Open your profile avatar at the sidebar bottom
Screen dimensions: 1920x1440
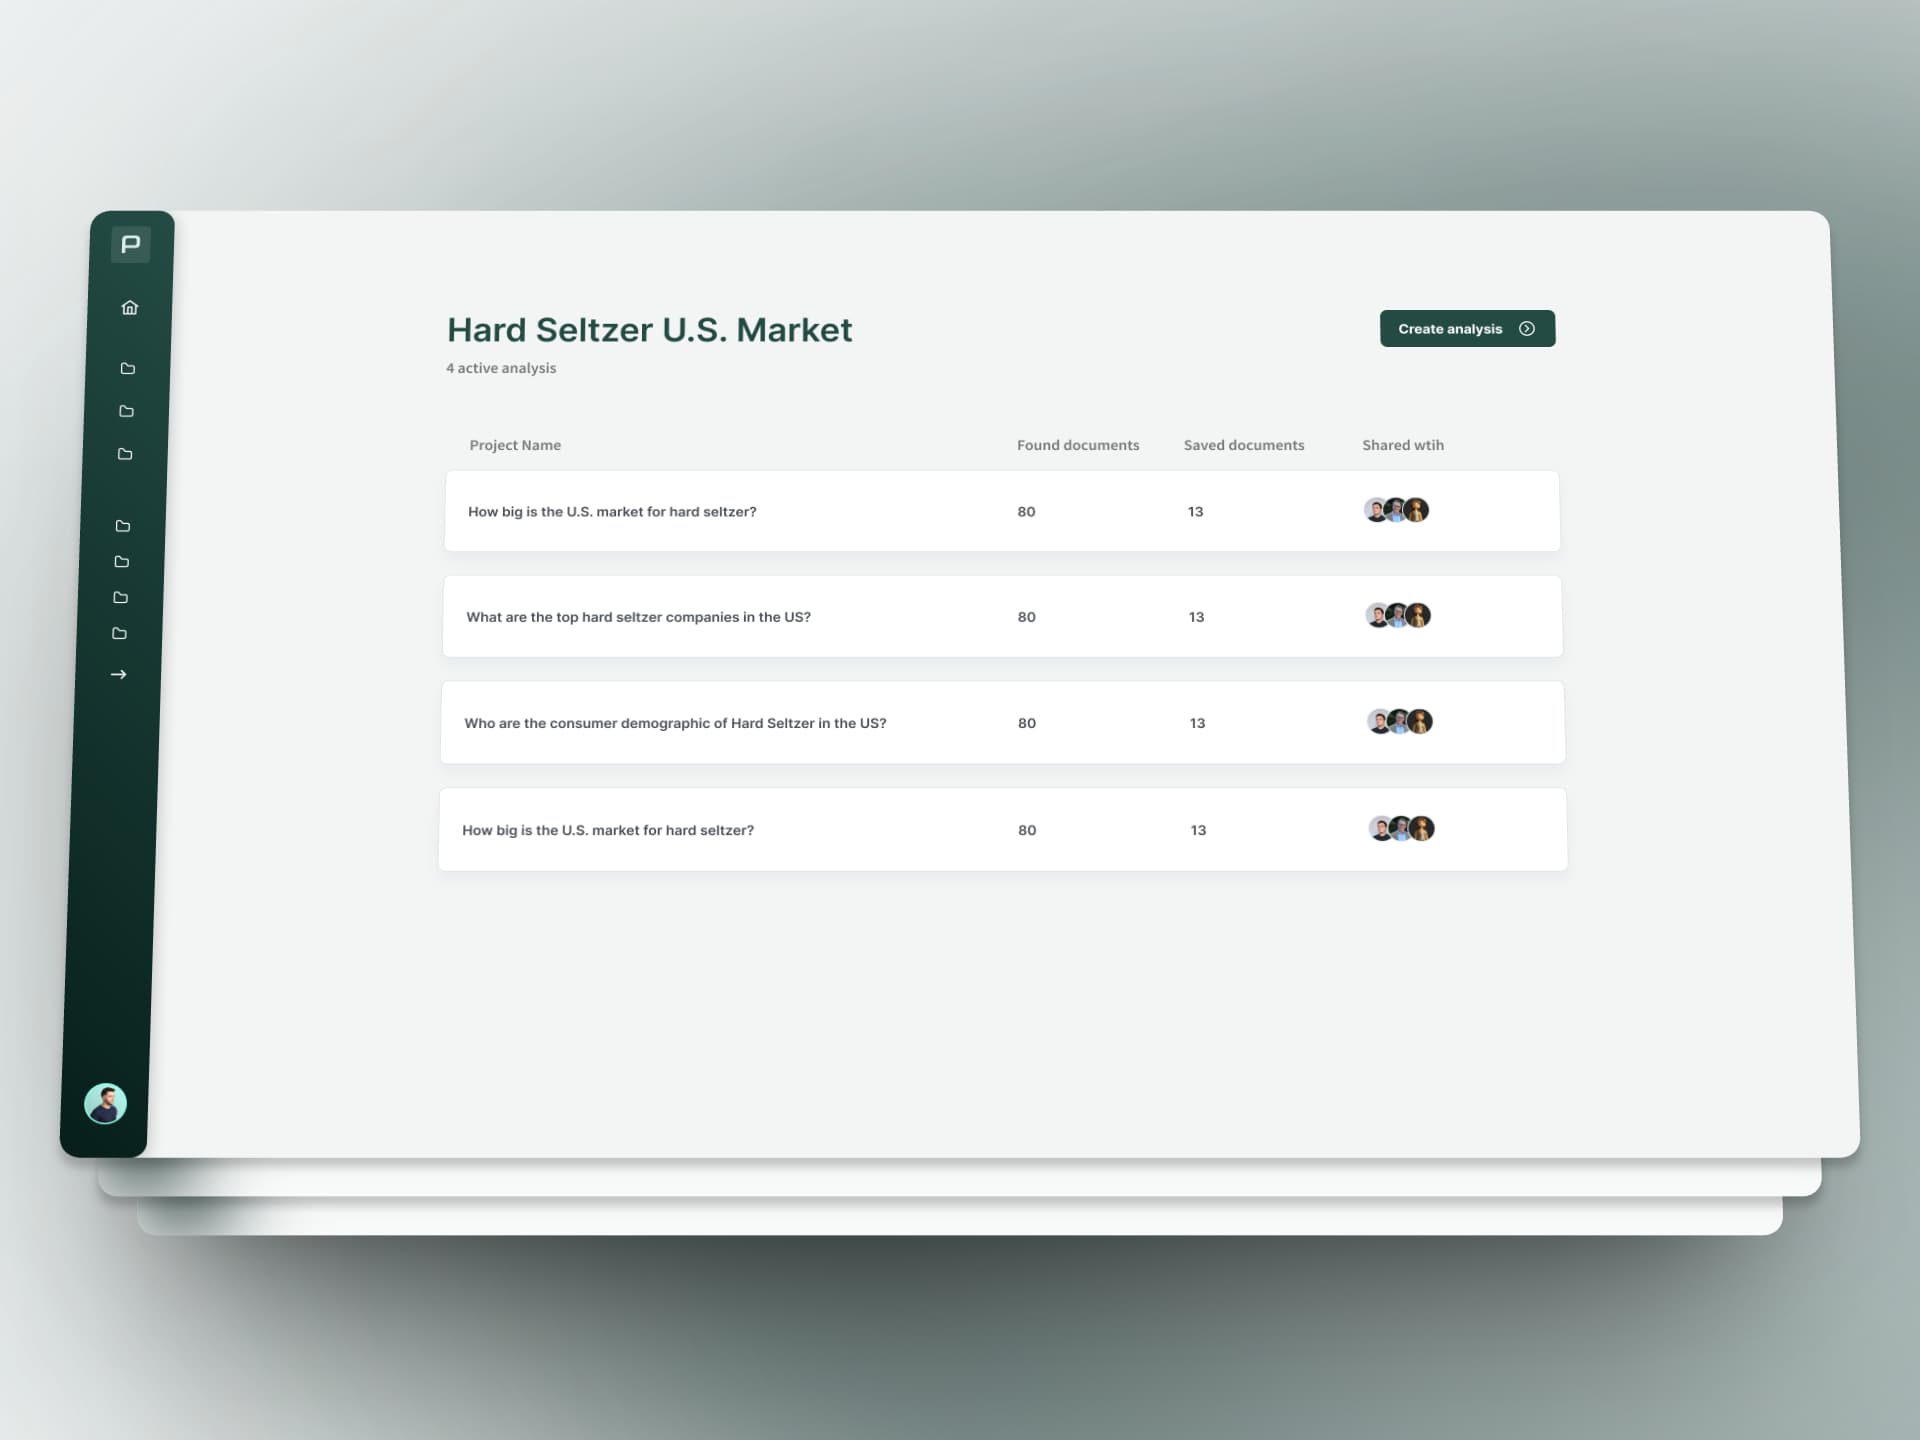click(104, 1104)
